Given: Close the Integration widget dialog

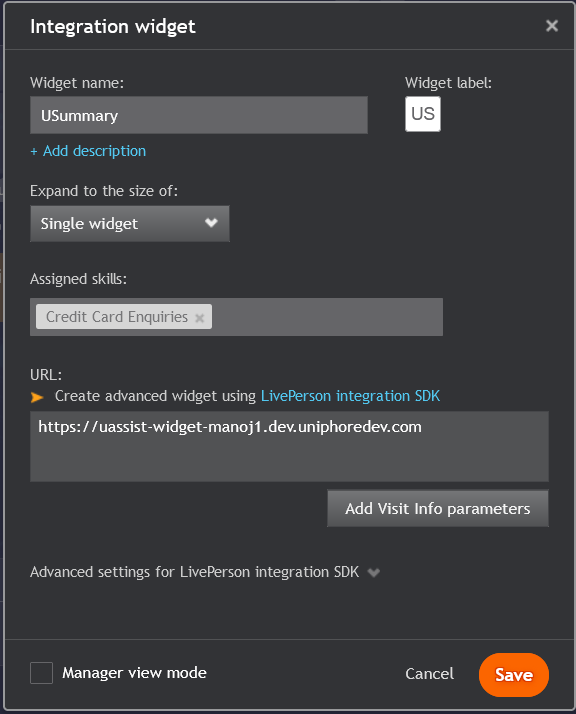Looking at the screenshot, I should pyautogui.click(x=551, y=26).
